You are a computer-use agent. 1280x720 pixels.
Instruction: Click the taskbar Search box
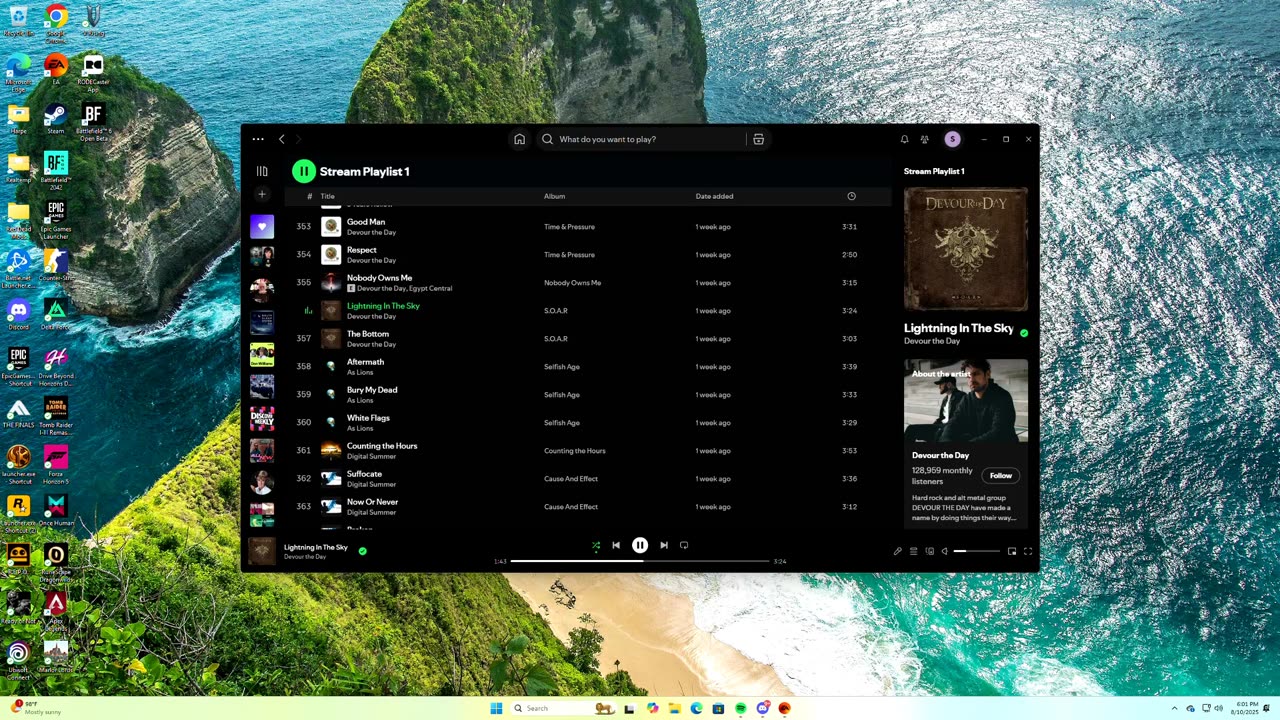[565, 708]
